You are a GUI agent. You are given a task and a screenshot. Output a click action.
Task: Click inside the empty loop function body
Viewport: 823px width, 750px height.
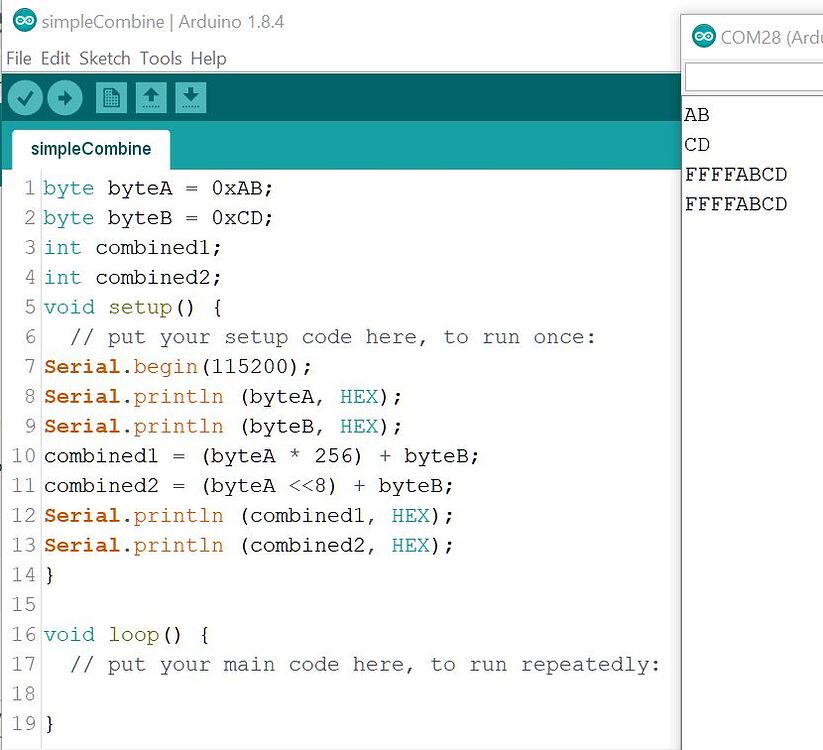(x=150, y=693)
